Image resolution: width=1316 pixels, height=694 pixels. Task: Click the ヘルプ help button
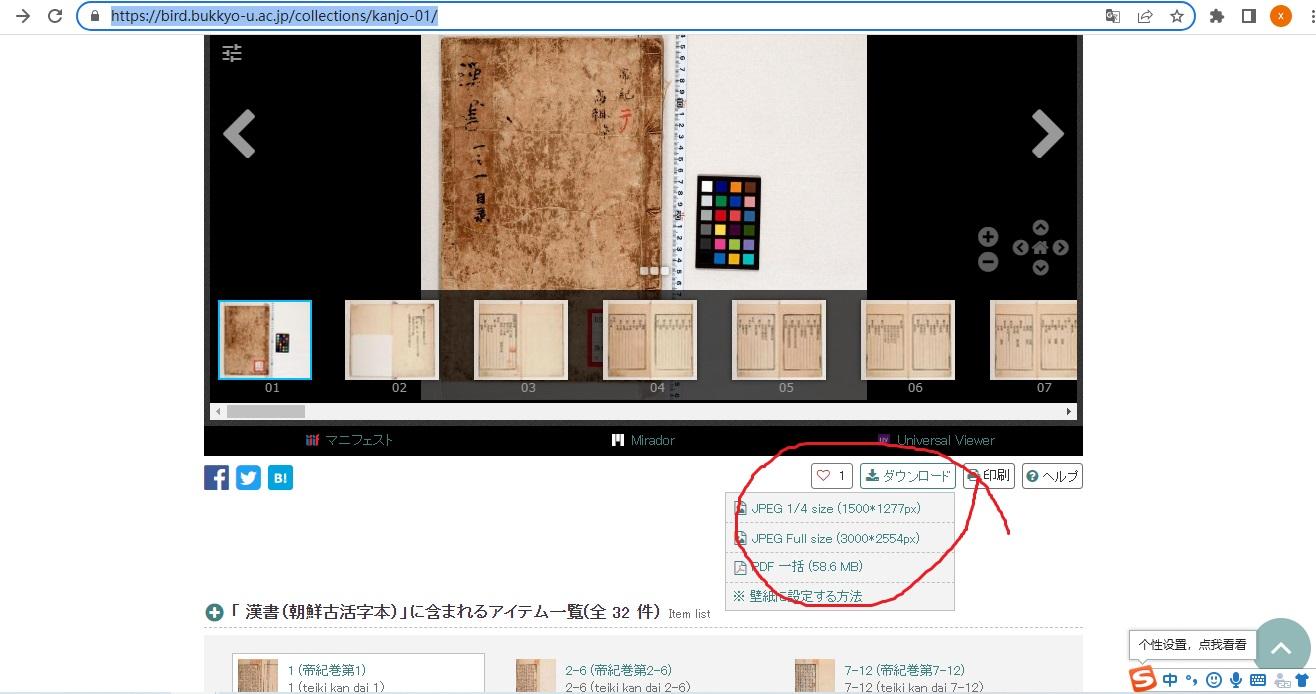[1052, 476]
